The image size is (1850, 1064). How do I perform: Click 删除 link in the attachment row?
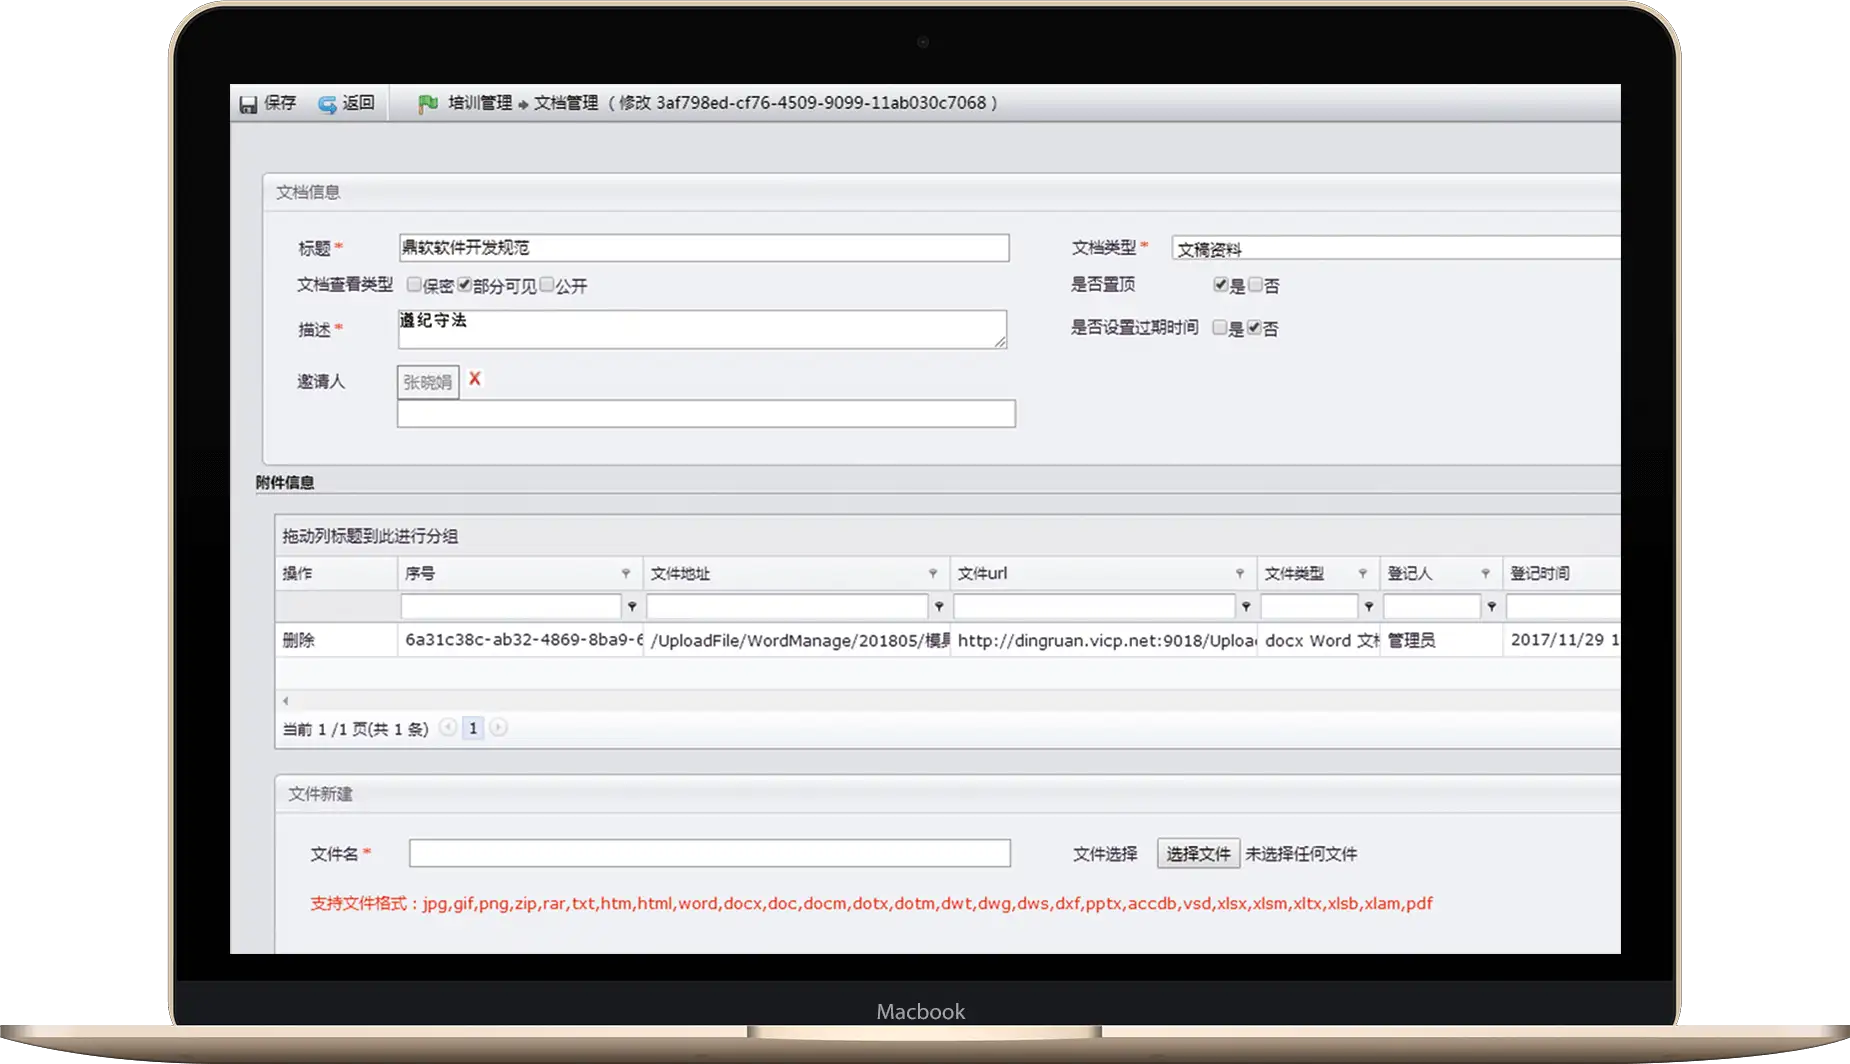(298, 640)
